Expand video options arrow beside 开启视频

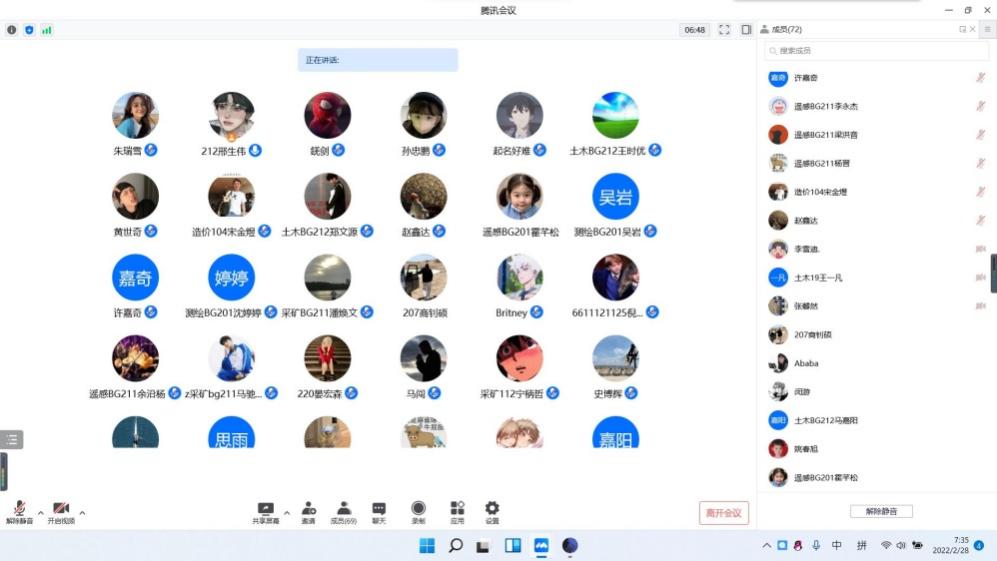click(x=82, y=513)
